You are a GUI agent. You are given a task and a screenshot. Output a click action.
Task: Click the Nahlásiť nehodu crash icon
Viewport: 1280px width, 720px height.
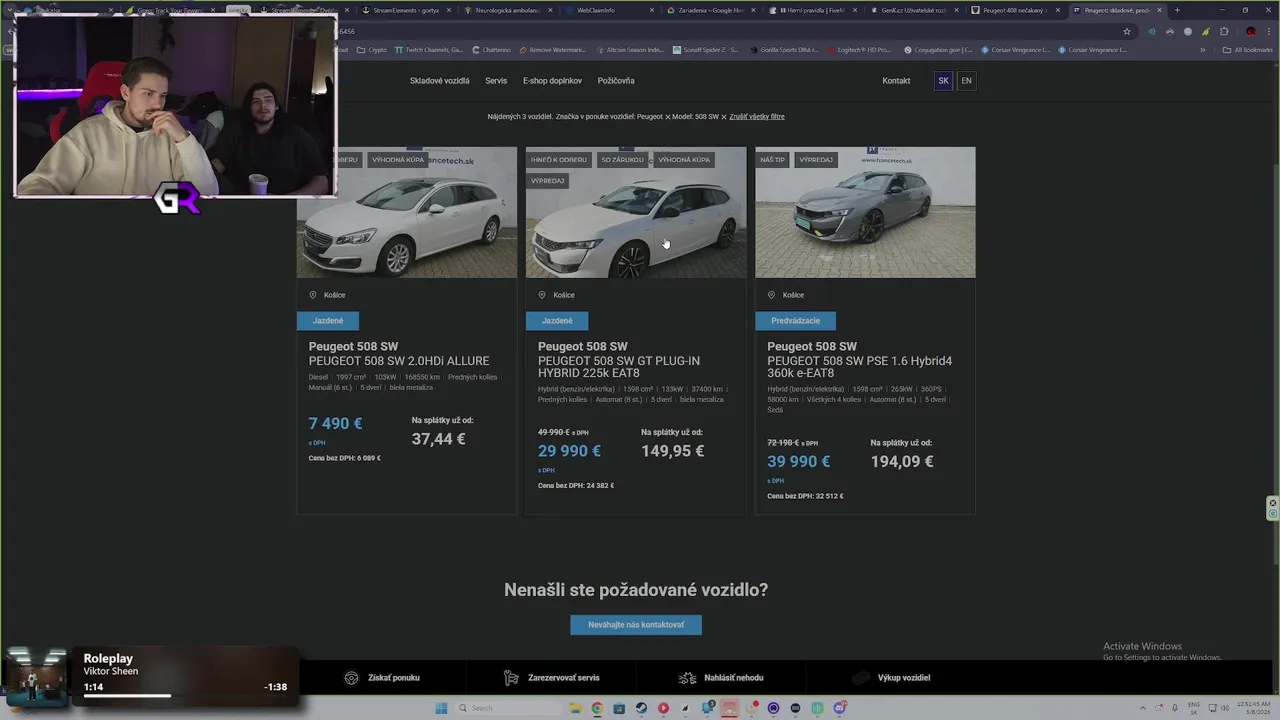(x=687, y=678)
